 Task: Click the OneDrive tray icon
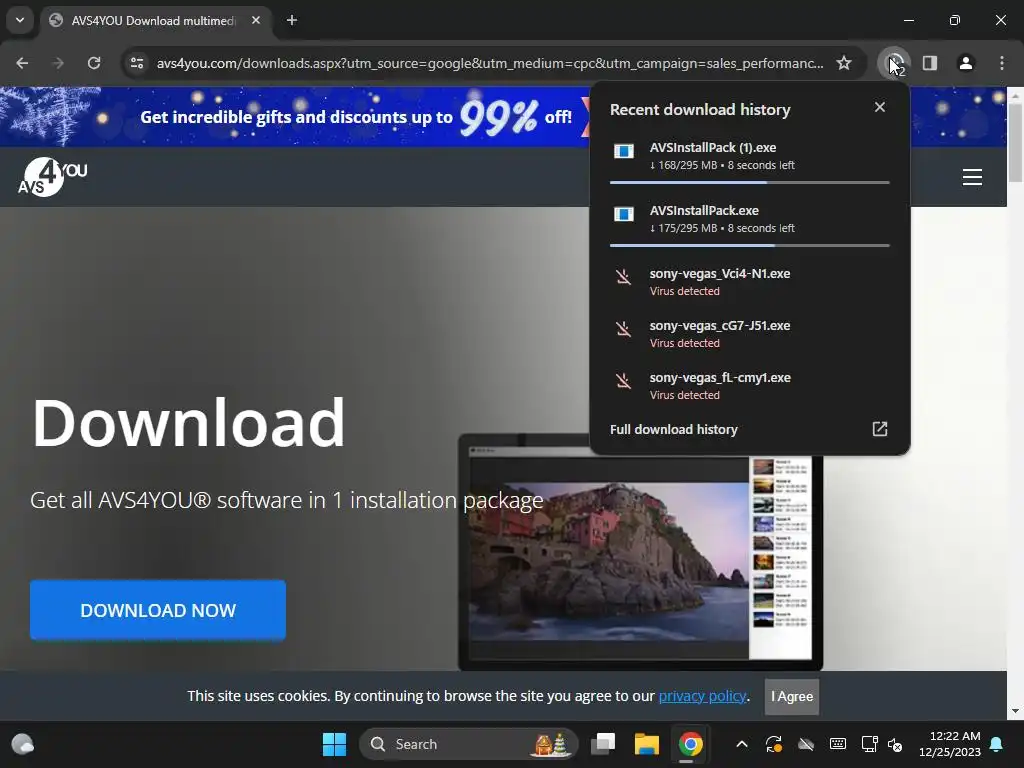click(806, 744)
